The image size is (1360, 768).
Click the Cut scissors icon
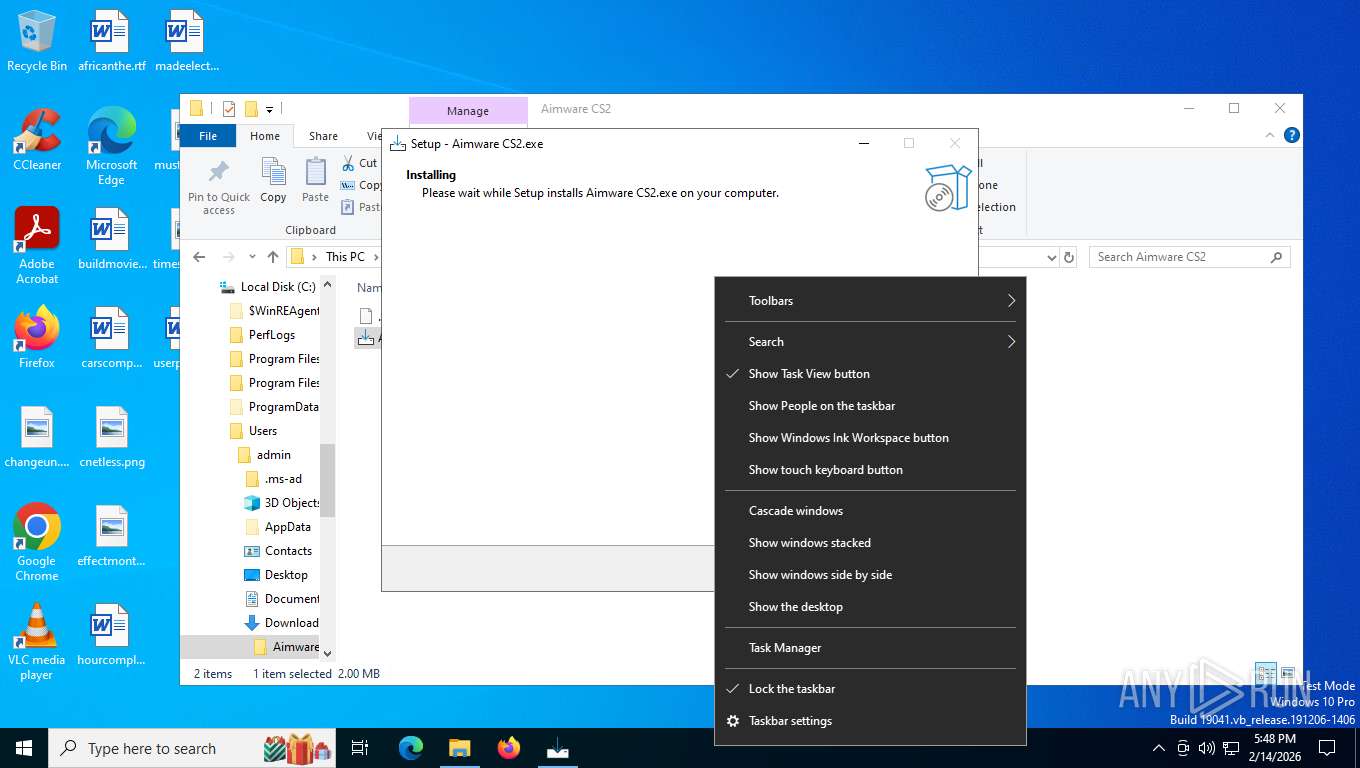point(348,163)
